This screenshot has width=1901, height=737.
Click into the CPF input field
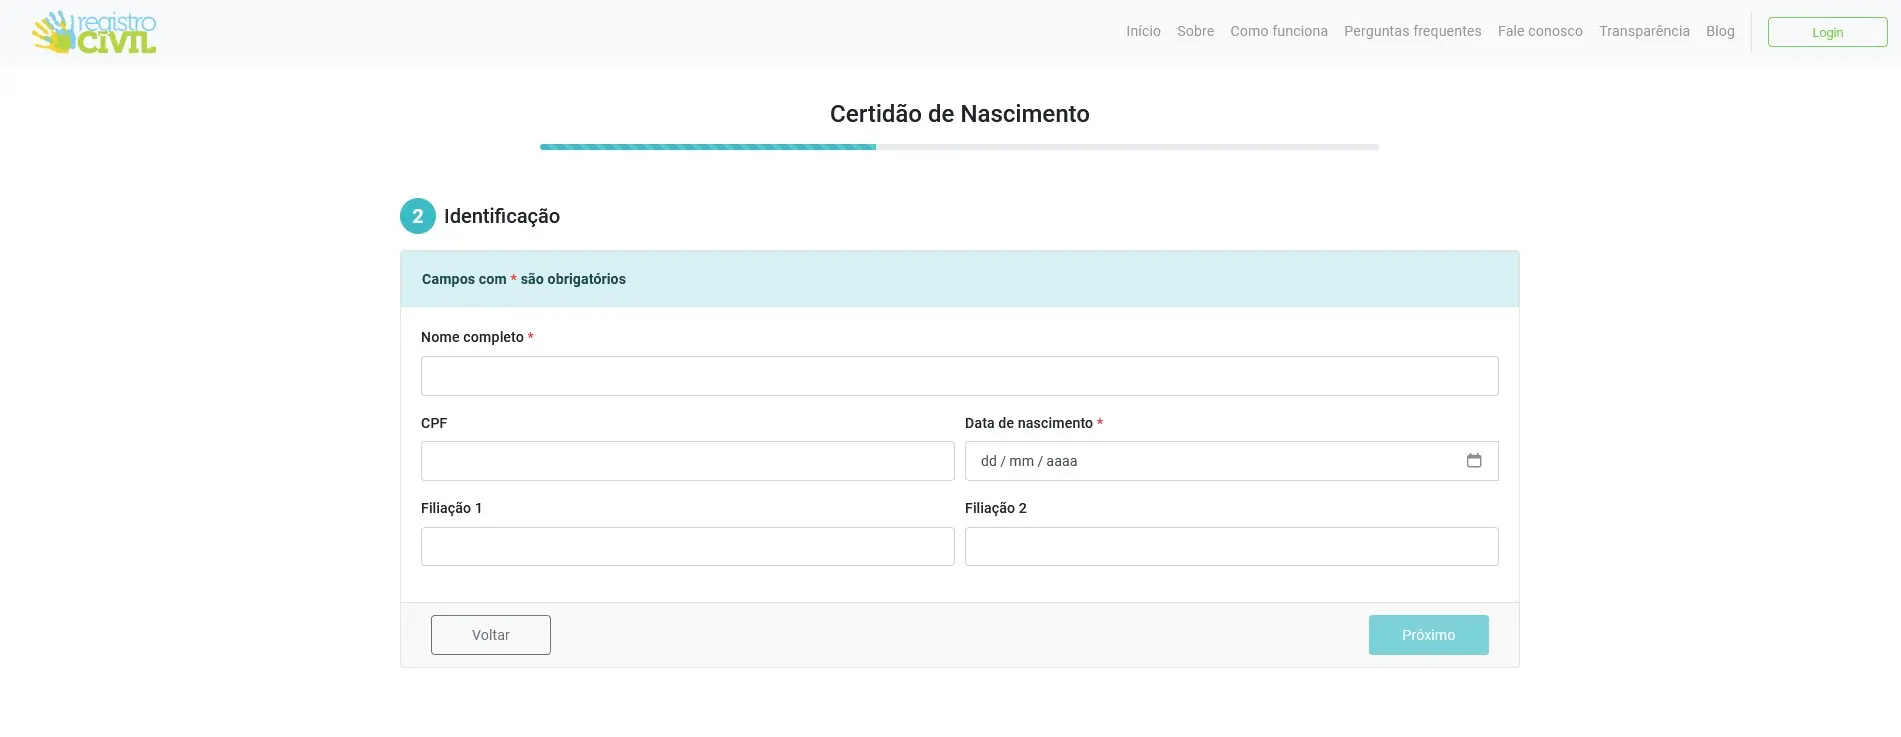click(687, 461)
